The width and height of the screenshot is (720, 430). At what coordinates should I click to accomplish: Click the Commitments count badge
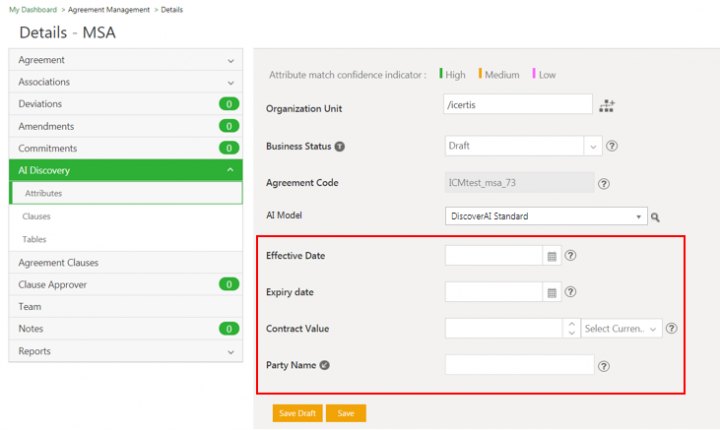[x=229, y=148]
